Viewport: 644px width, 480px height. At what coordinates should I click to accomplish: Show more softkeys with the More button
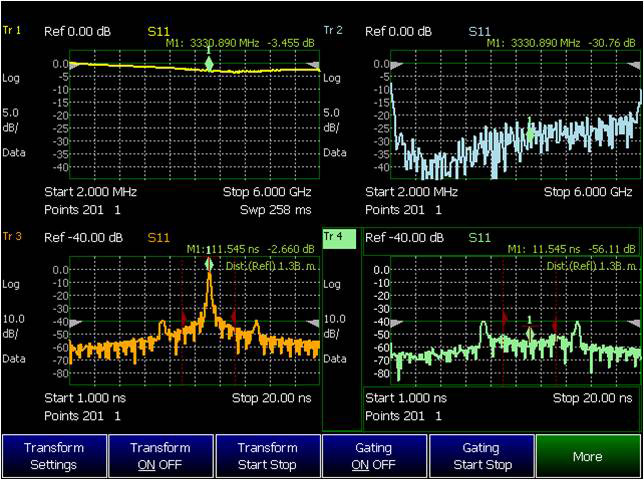(587, 456)
